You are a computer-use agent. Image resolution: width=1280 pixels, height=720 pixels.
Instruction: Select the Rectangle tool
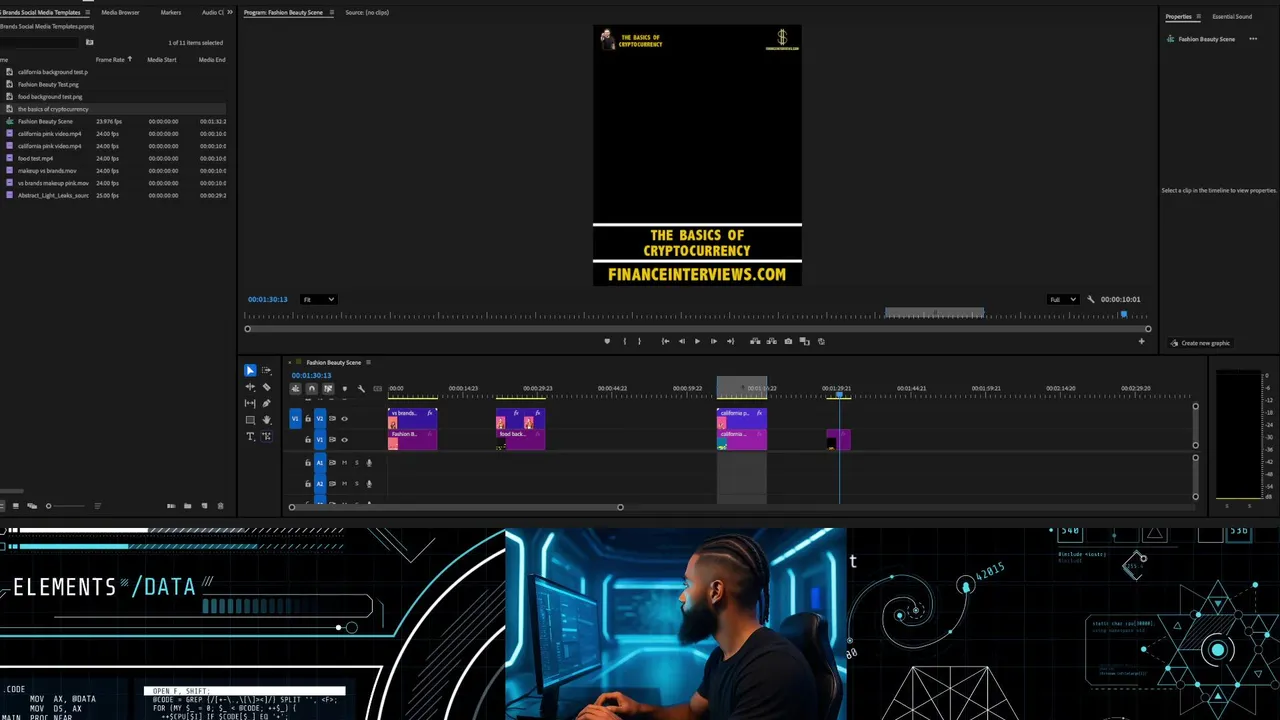pyautogui.click(x=250, y=420)
